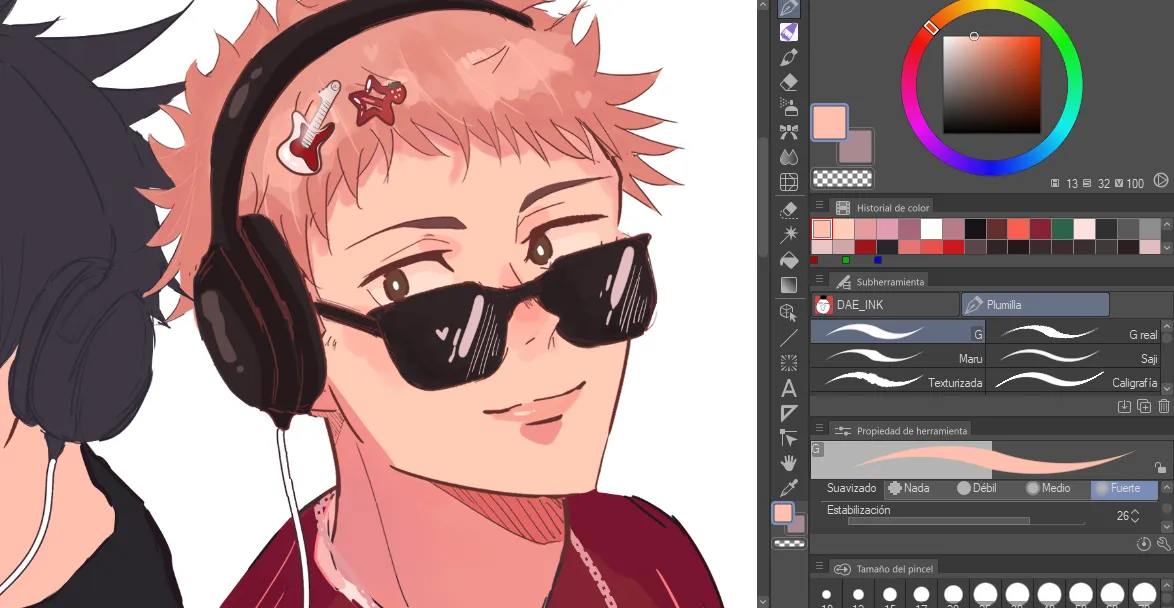This screenshot has width=1174, height=608.
Task: Switch to Historial de color tab
Action: click(x=883, y=207)
